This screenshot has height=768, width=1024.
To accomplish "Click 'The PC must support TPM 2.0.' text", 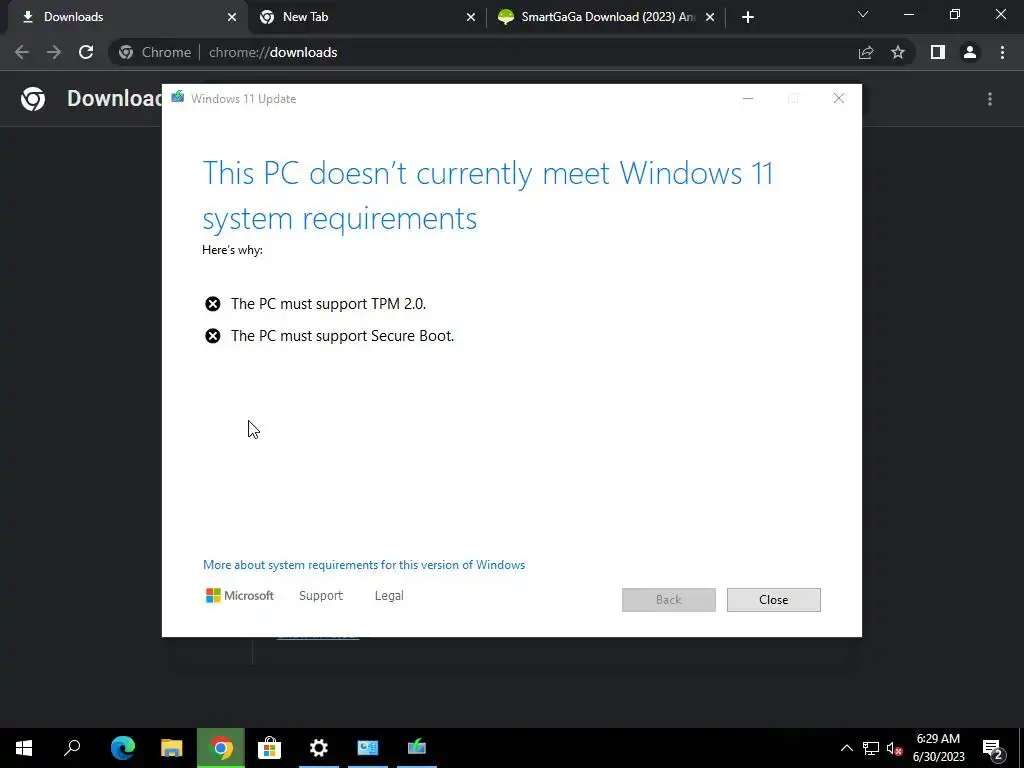I will point(328,304).
